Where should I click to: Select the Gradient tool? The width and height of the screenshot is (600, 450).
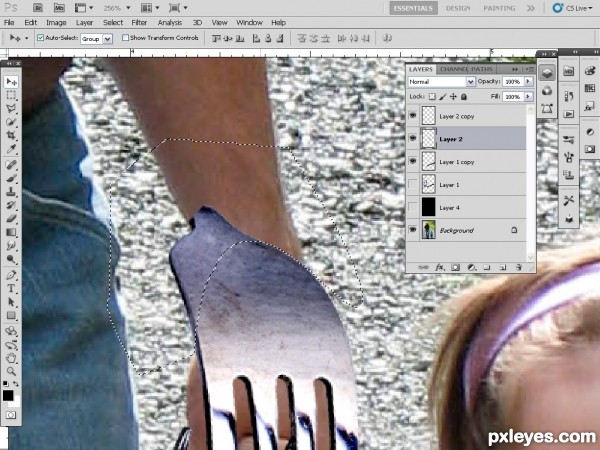11,232
